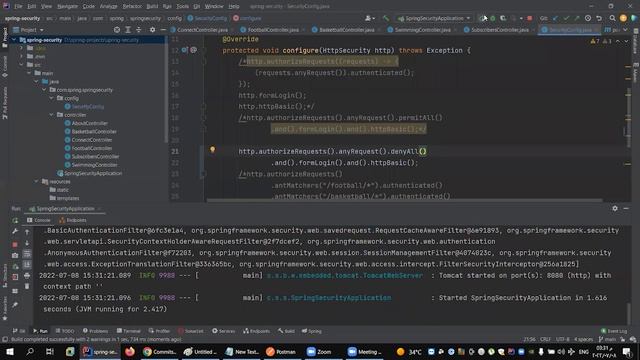Open the Zoom app in taskbar

tap(319, 351)
